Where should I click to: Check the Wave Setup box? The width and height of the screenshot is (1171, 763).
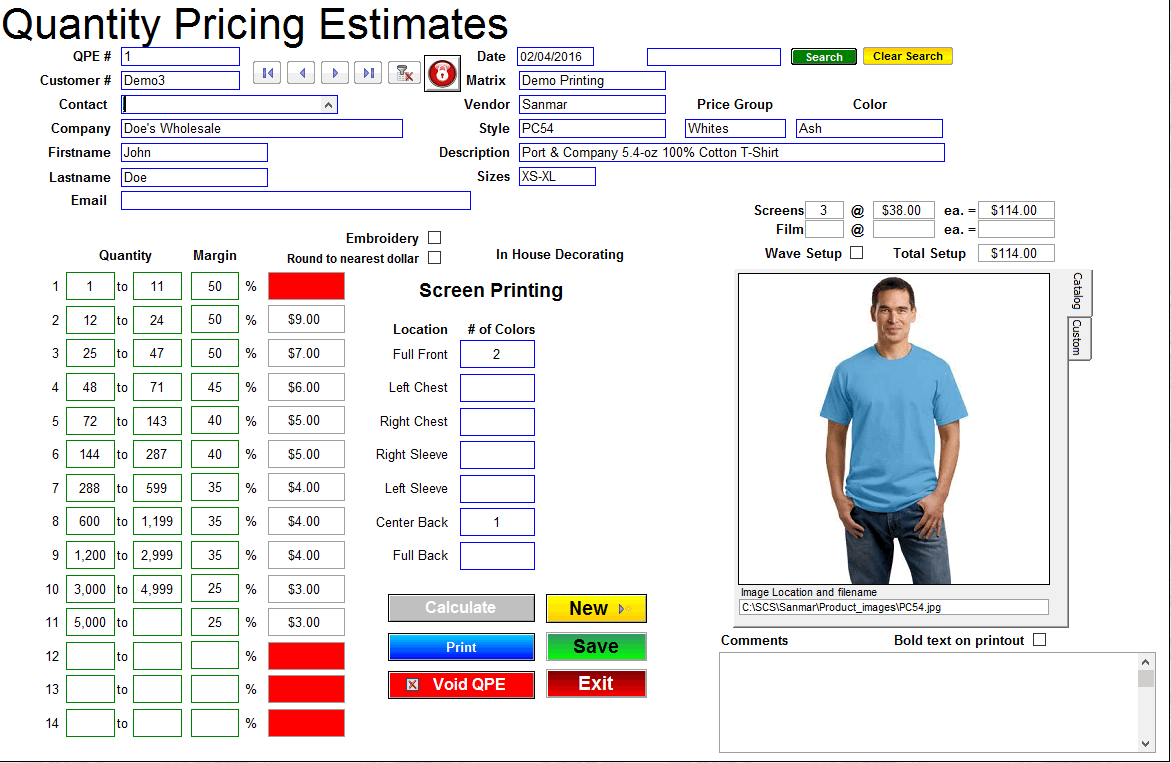point(856,253)
